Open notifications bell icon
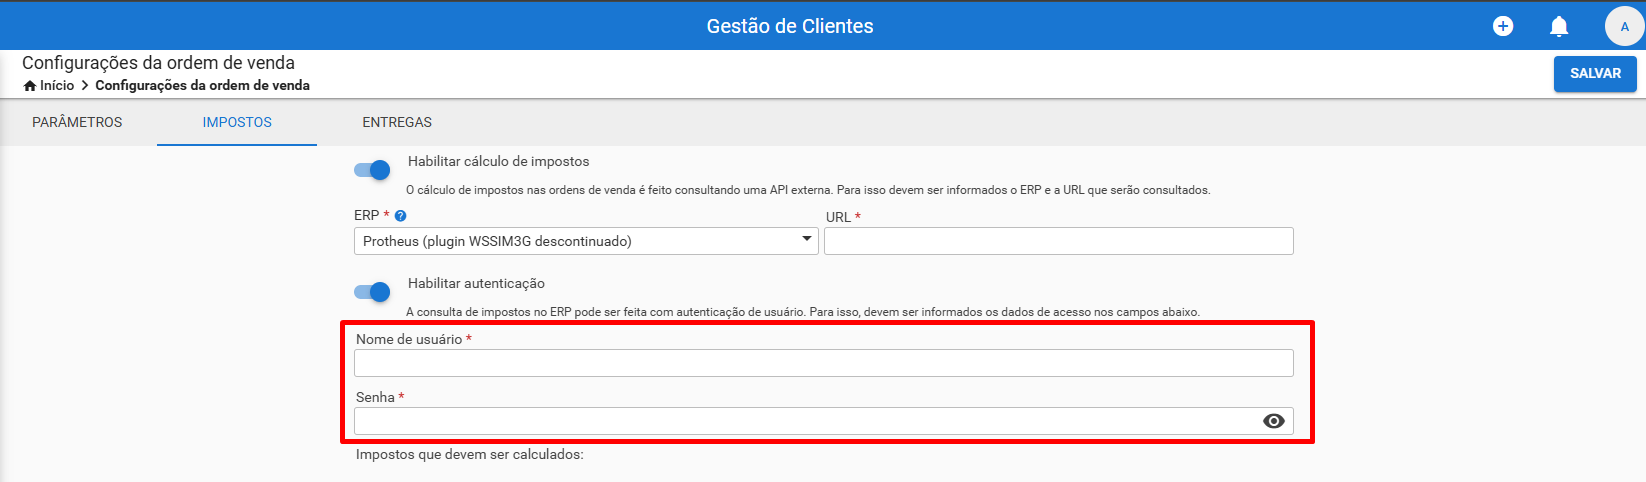This screenshot has height=482, width=1646. [x=1559, y=26]
